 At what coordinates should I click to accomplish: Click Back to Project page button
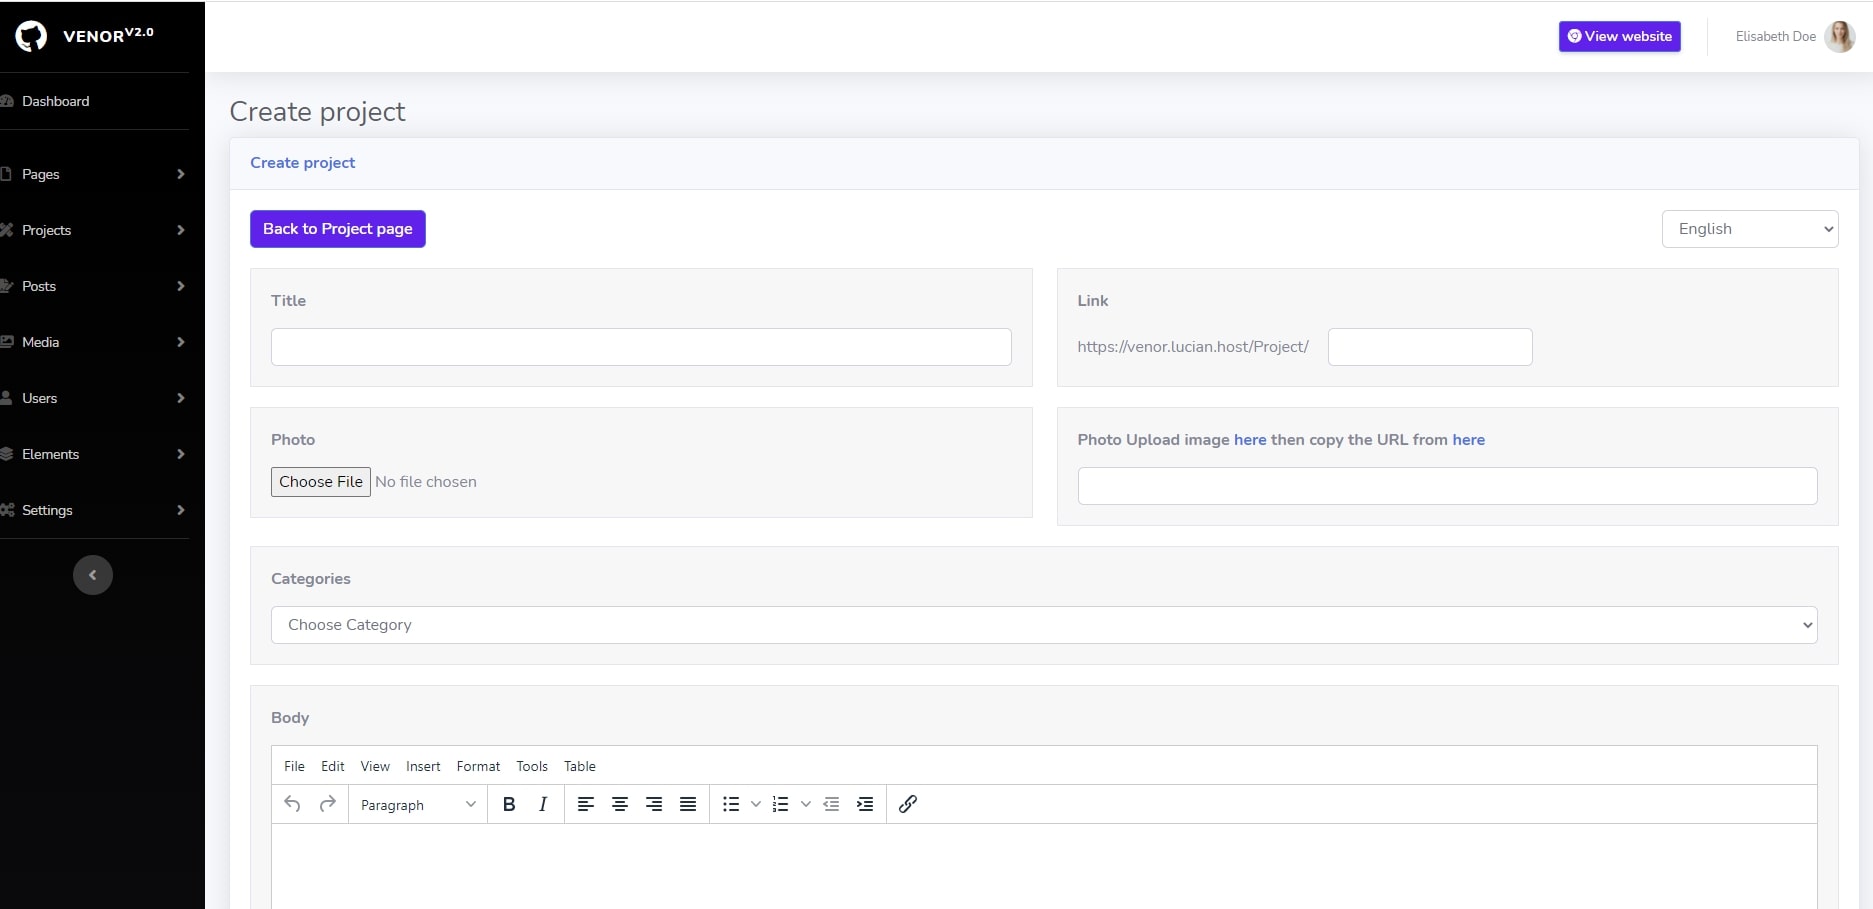tap(338, 229)
